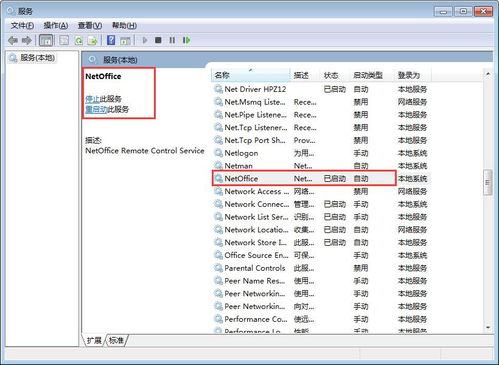Click the gear icon beside Office Source En...
499x365 pixels.
218,255
